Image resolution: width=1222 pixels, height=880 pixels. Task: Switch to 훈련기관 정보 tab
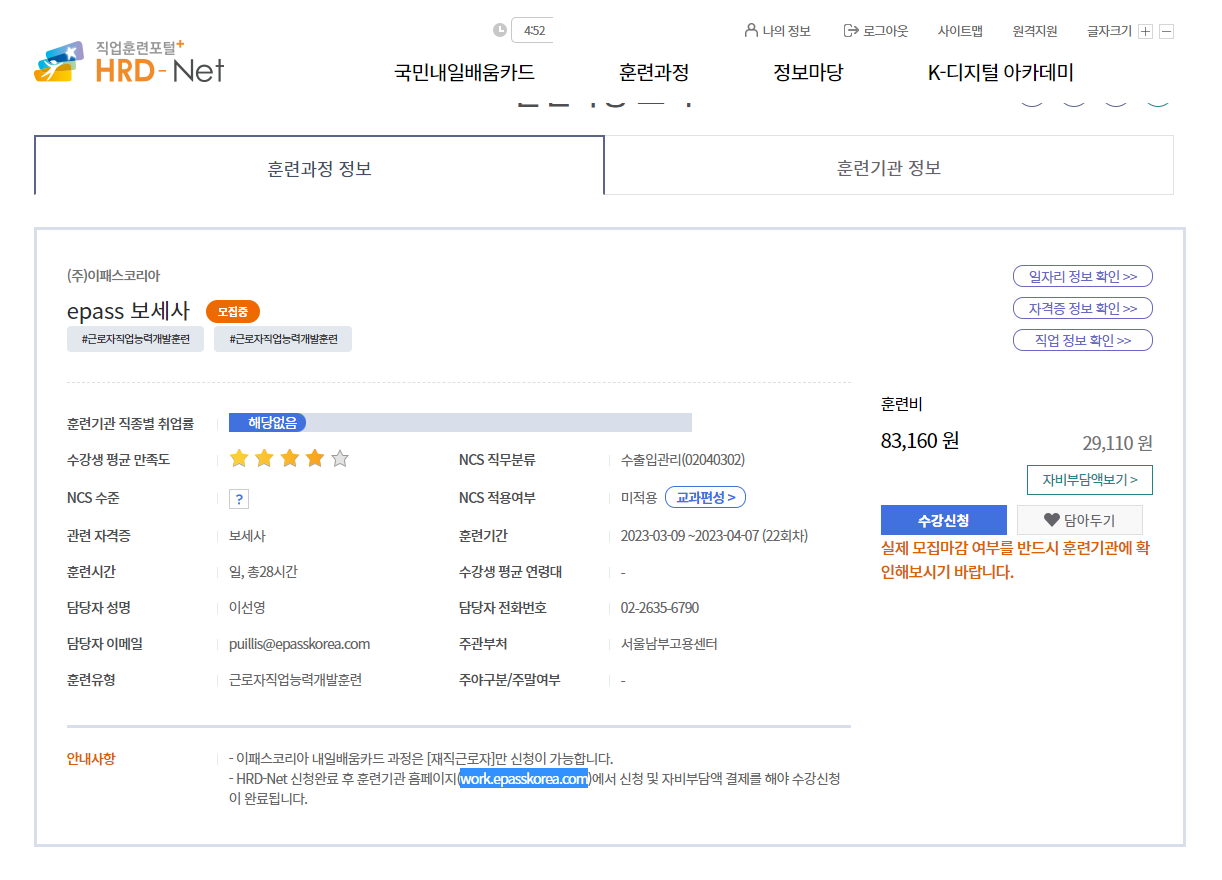click(x=889, y=165)
